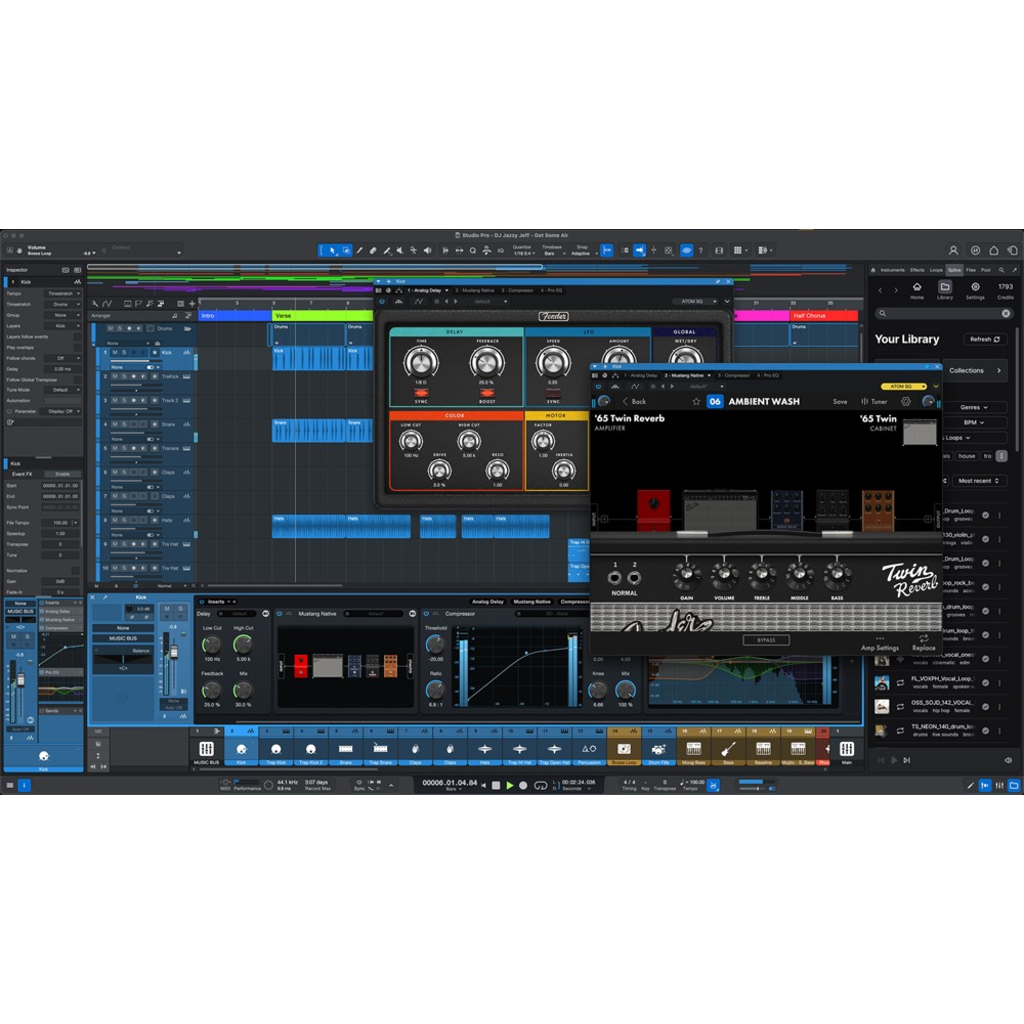This screenshot has width=1024, height=1024.
Task: Click the Verse marker in the arranger track
Action: [x=323, y=315]
